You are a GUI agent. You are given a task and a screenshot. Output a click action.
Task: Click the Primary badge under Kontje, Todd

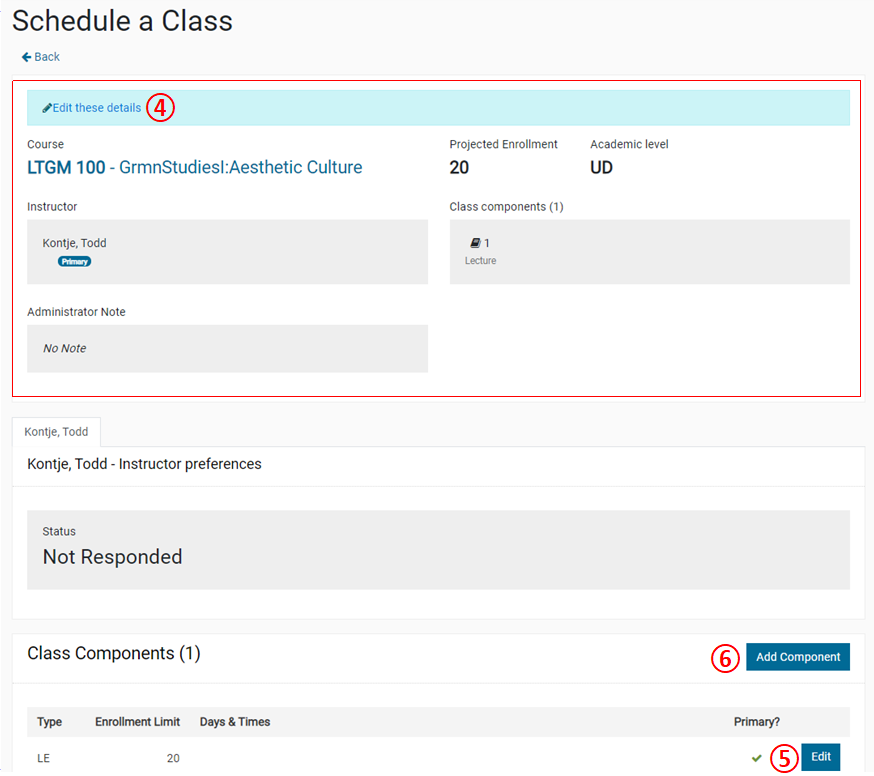74,260
